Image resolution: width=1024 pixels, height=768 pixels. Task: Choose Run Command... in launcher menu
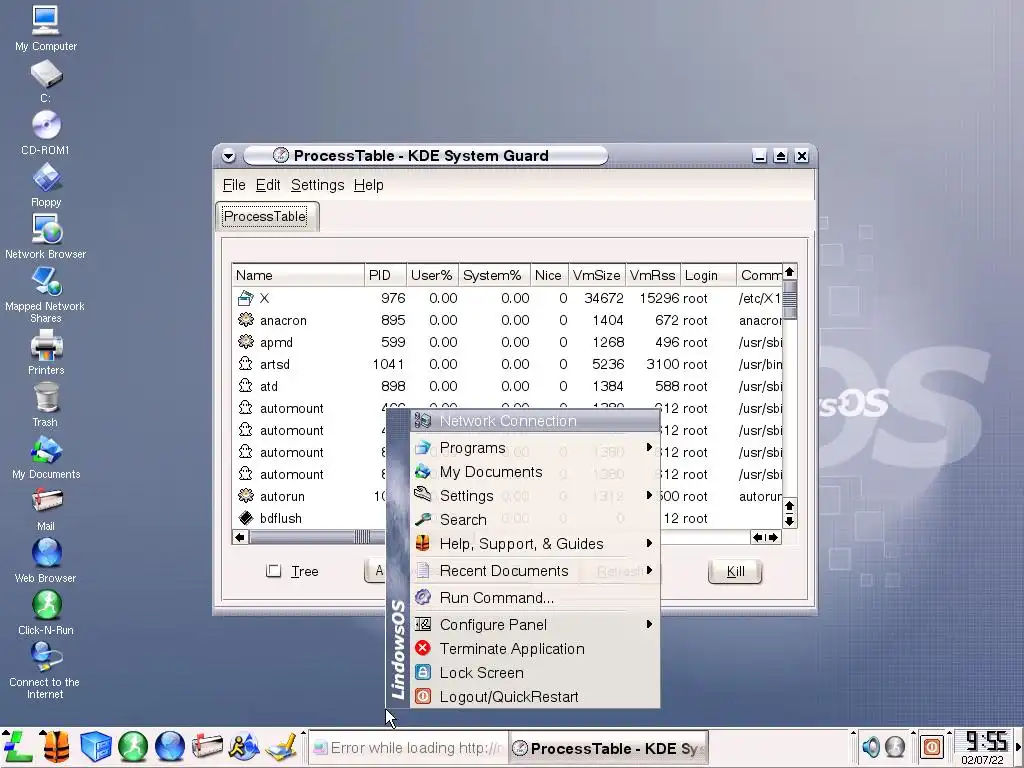coord(534,598)
